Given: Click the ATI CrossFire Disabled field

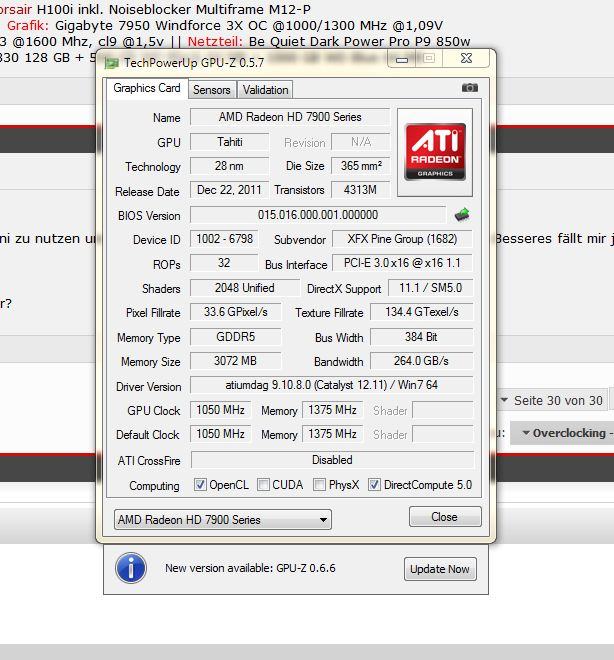Looking at the screenshot, I should pos(332,460).
